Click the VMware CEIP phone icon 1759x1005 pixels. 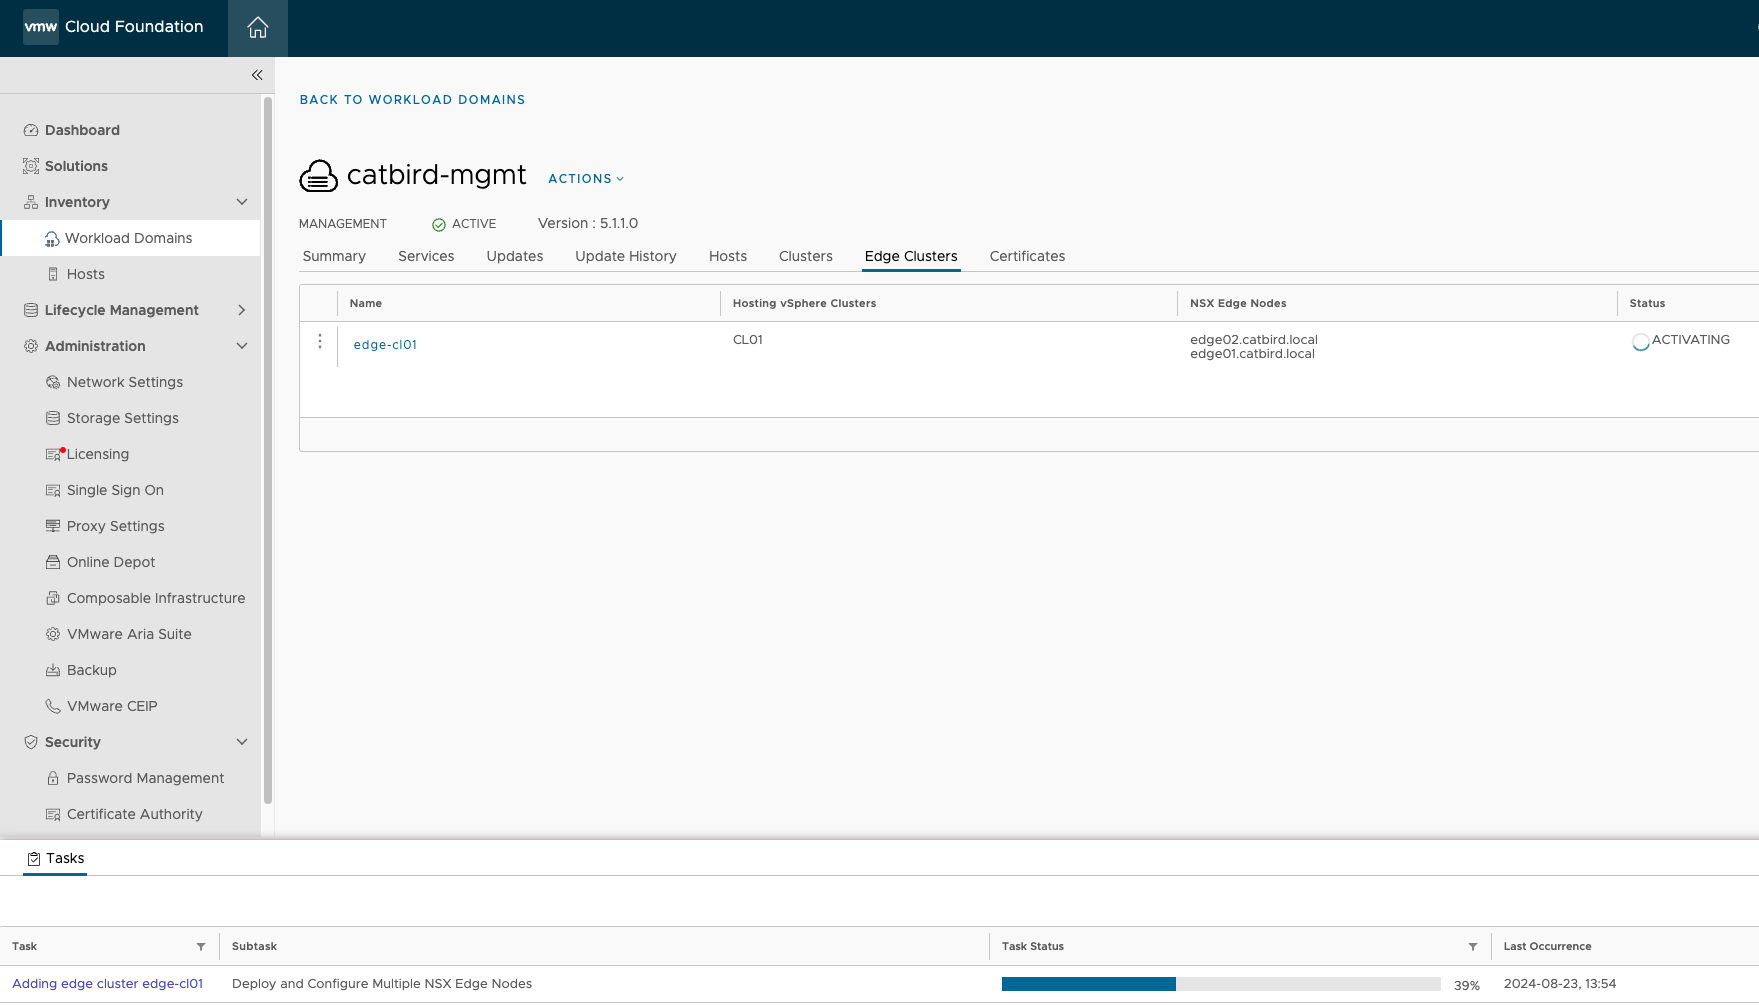click(53, 706)
